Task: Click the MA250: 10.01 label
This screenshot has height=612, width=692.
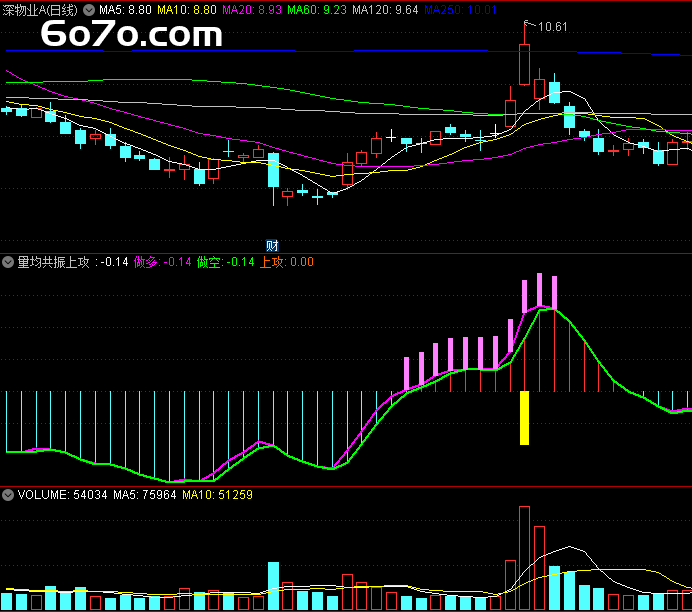Action: tap(460, 10)
